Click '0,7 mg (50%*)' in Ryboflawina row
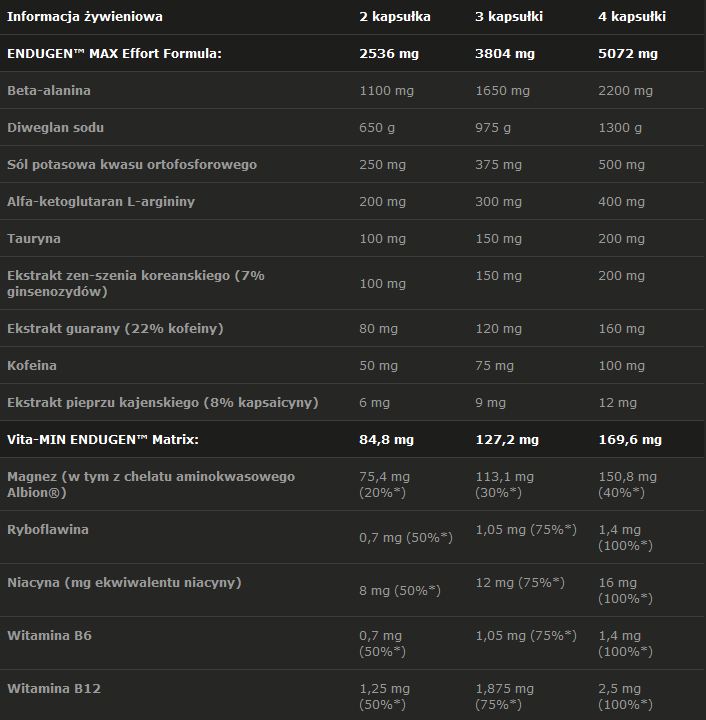 (x=406, y=537)
